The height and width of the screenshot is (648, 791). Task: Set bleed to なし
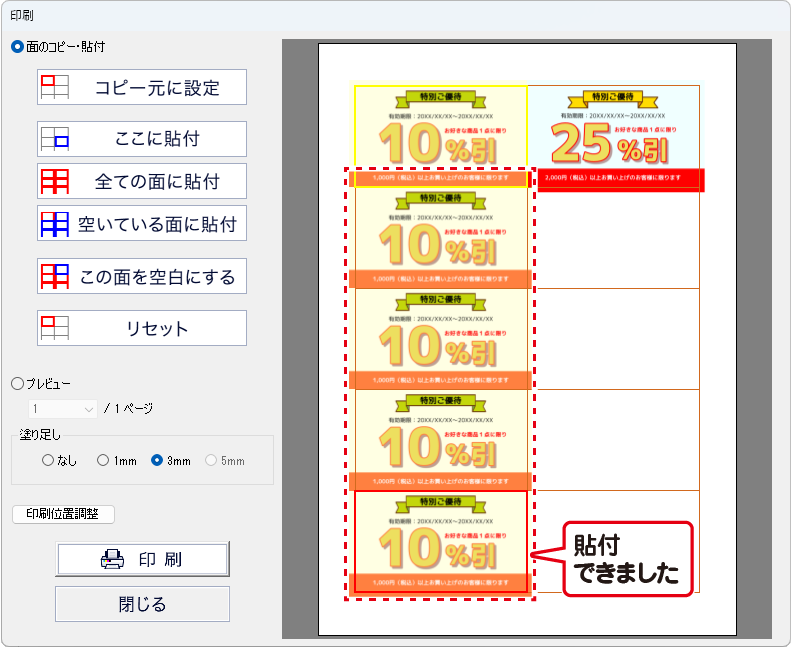coord(48,461)
